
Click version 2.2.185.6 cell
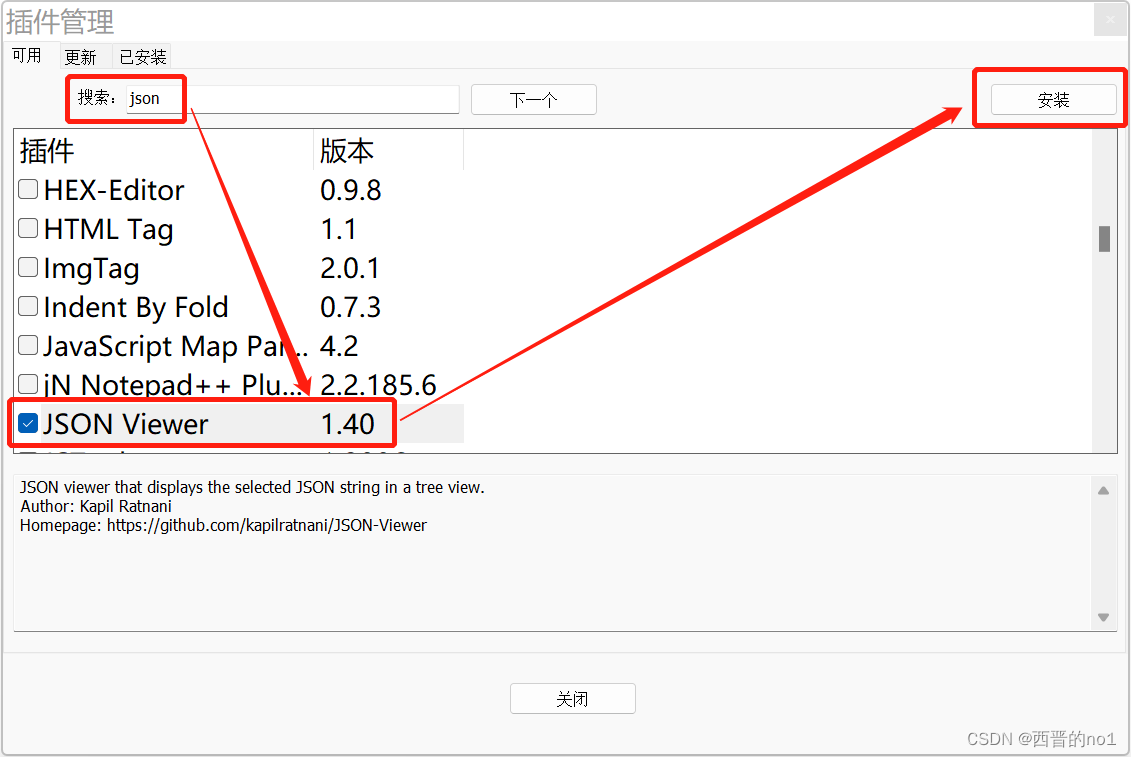point(378,385)
